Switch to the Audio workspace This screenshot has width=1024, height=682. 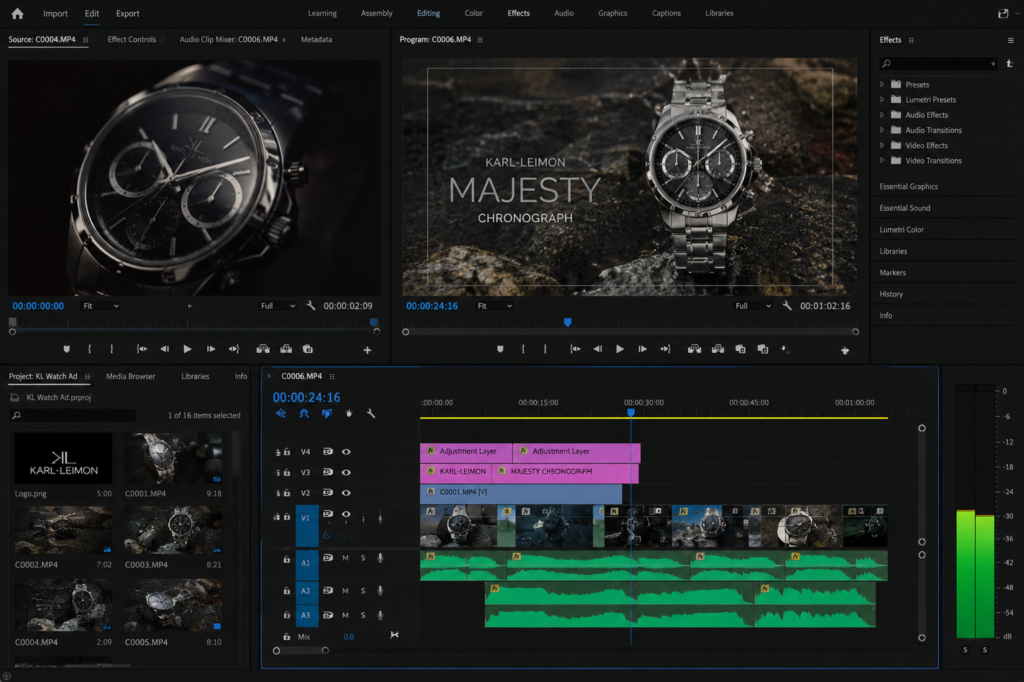click(564, 13)
